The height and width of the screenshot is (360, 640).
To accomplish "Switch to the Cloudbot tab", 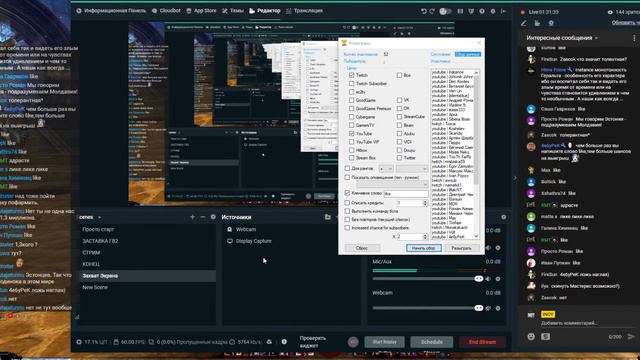I will [x=166, y=11].
